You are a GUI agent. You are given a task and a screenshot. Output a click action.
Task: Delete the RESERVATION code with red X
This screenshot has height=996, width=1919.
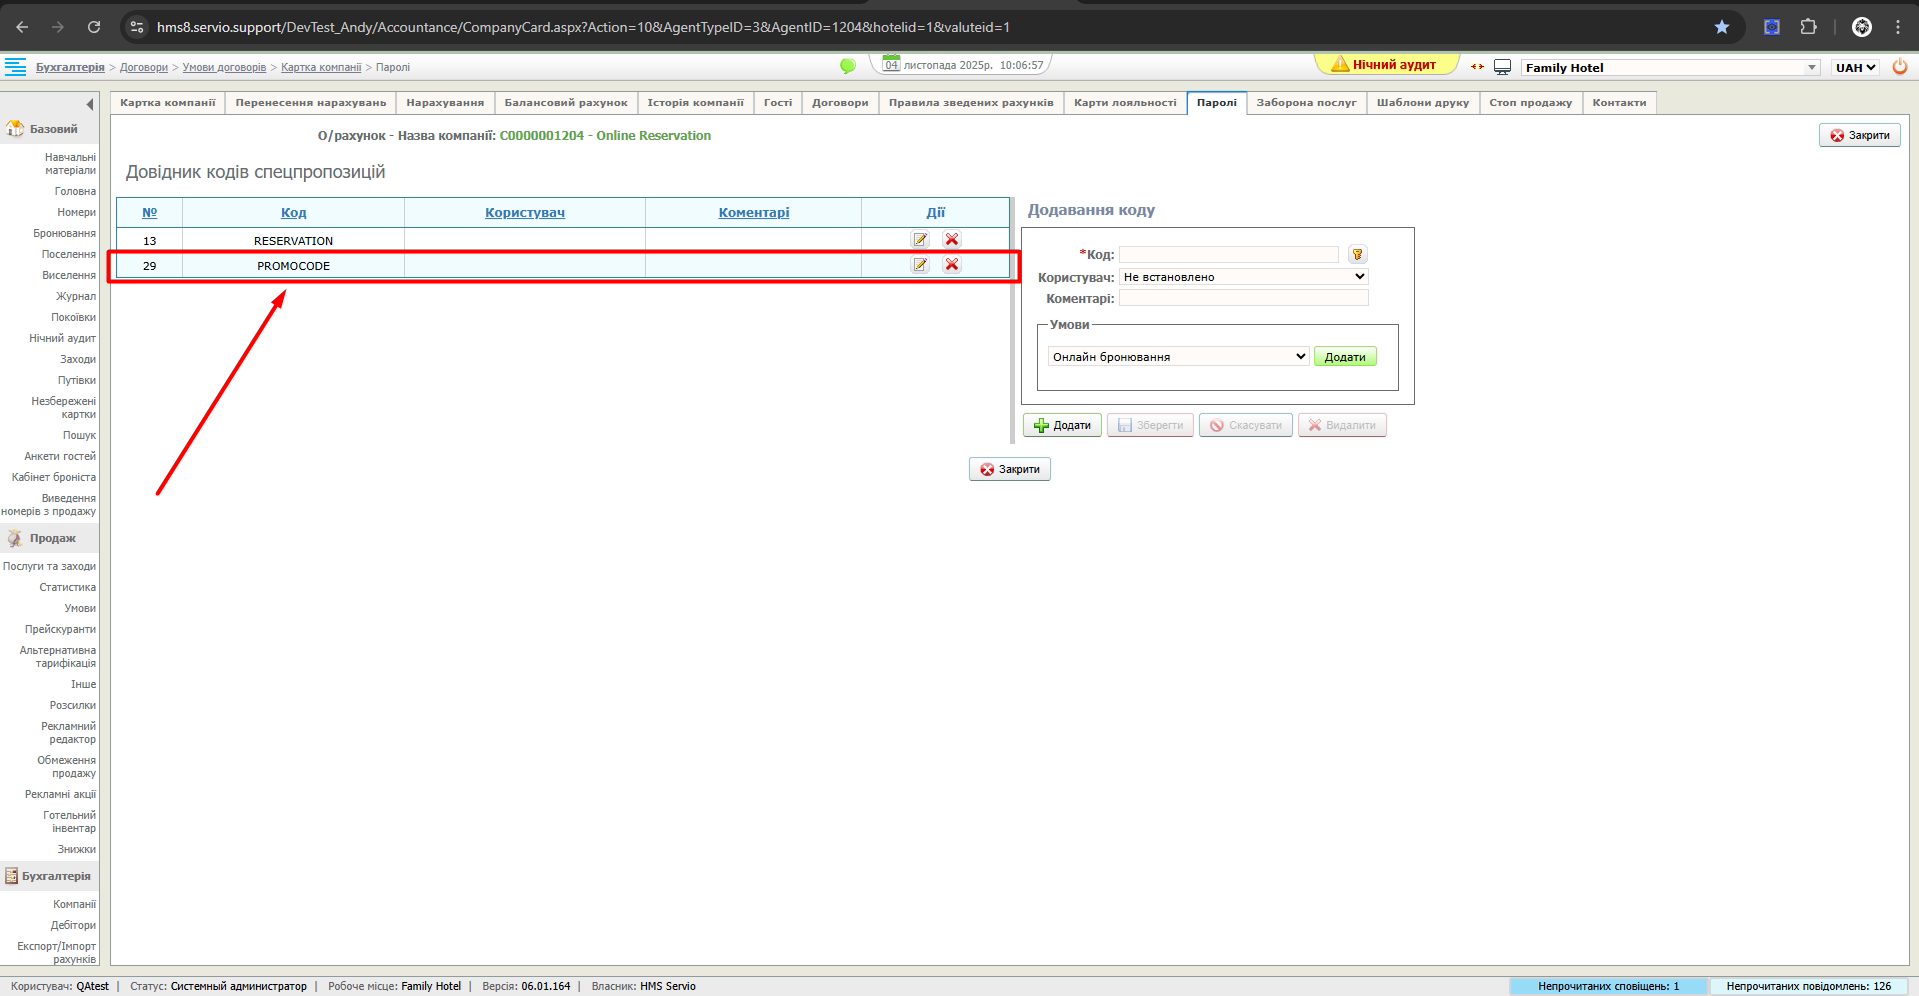coord(952,240)
